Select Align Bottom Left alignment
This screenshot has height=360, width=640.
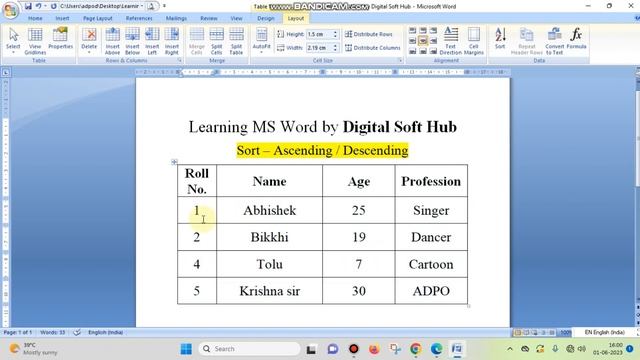(x=413, y=51)
